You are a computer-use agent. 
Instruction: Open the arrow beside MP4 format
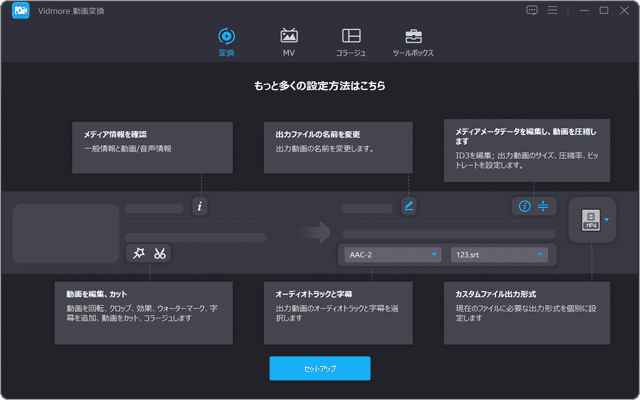[607, 219]
